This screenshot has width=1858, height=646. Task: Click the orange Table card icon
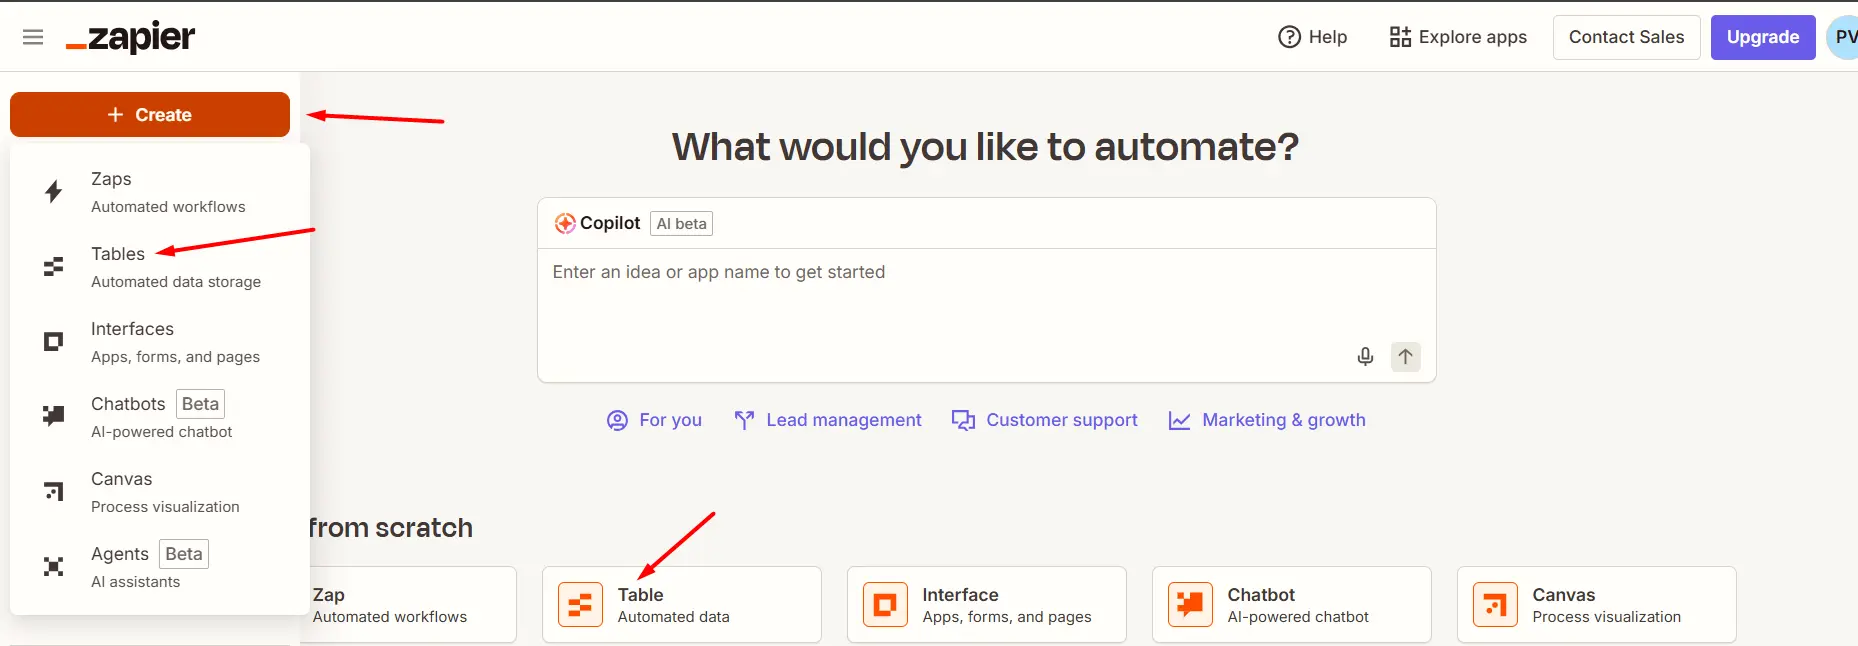coord(581,605)
